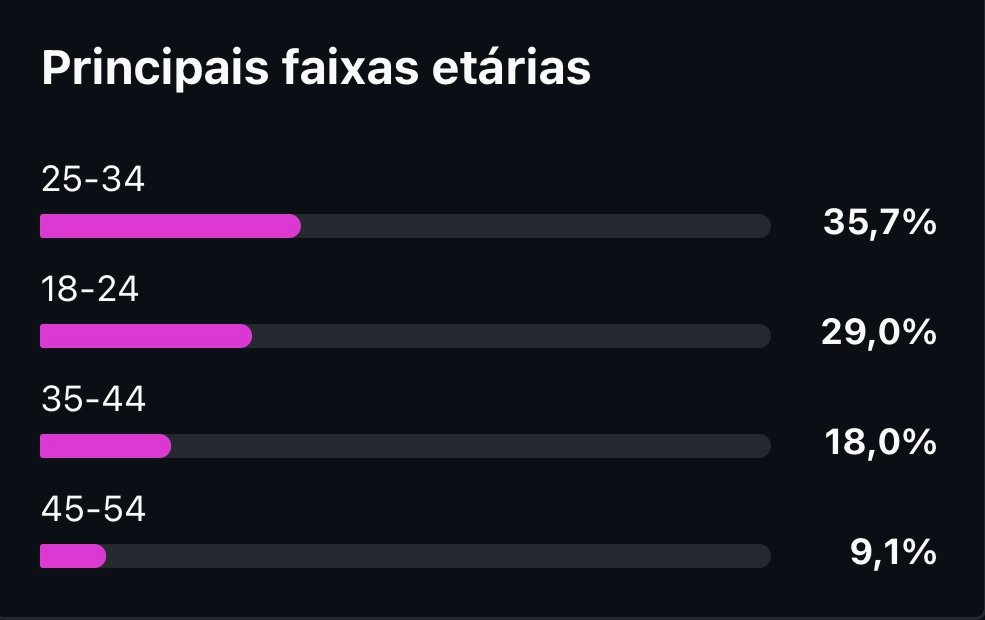This screenshot has height=620, width=985.
Task: Click the "Principais faixas etárias" heading
Action: coord(316,68)
